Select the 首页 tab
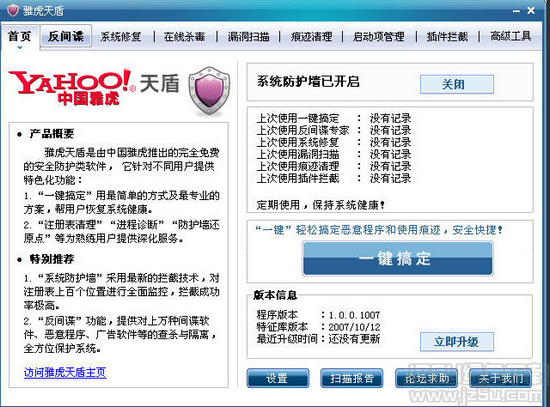Image resolution: width=550 pixels, height=407 pixels. coord(20,36)
